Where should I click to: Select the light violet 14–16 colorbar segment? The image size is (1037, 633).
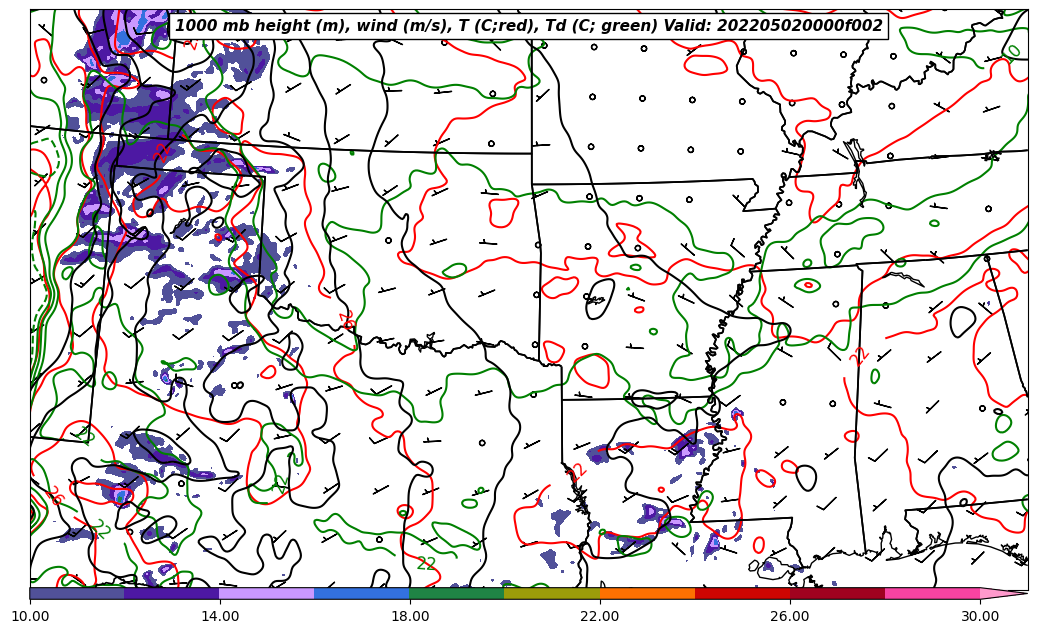coord(267,593)
